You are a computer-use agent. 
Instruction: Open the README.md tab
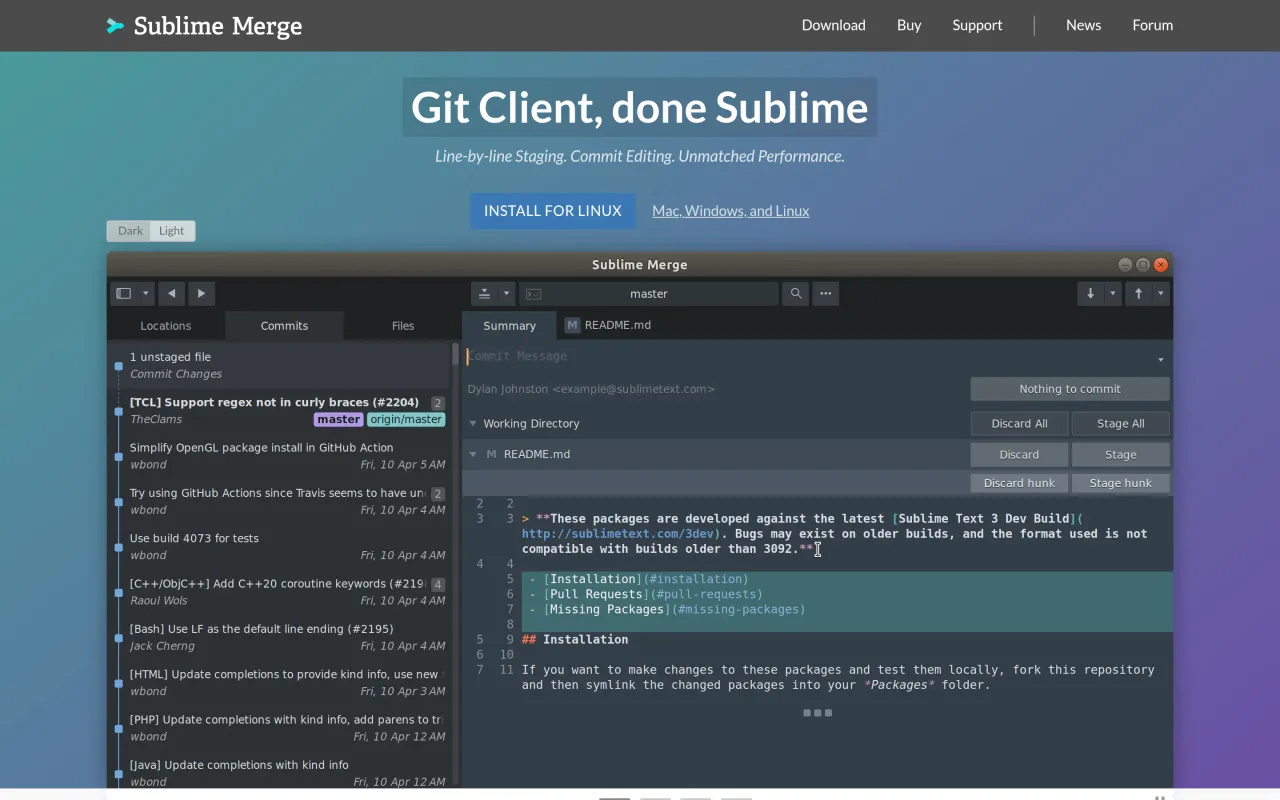pyautogui.click(x=608, y=325)
